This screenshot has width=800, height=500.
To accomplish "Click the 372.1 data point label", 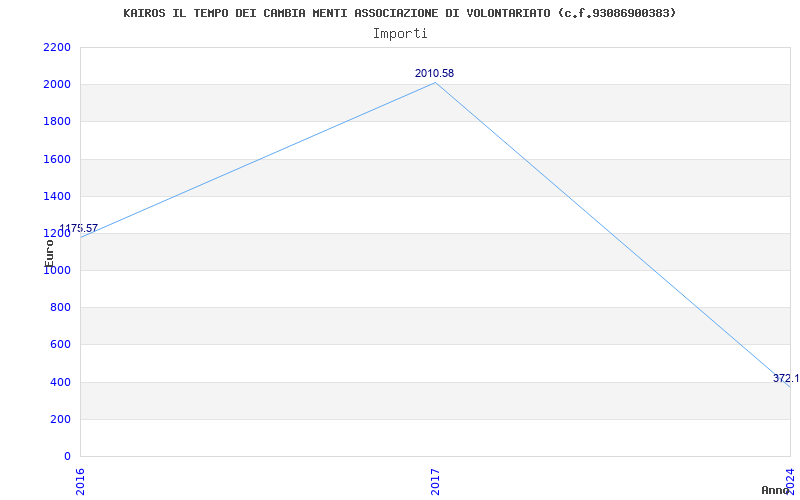I will click(x=786, y=378).
